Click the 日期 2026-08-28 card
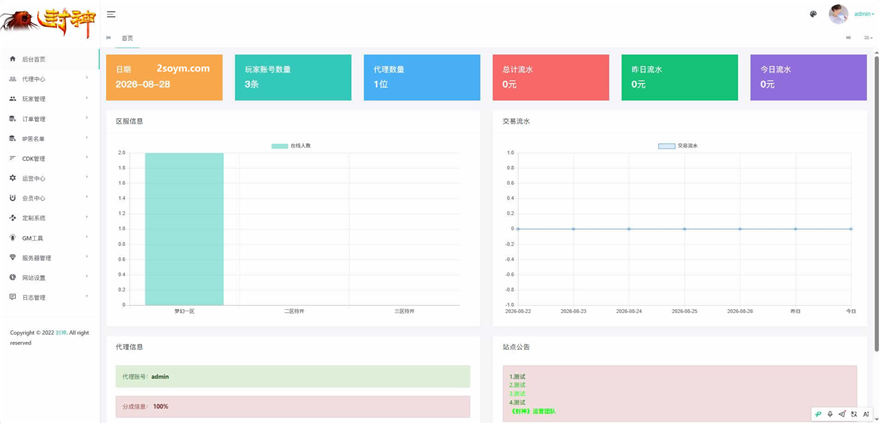The height and width of the screenshot is (424, 880). tap(164, 77)
